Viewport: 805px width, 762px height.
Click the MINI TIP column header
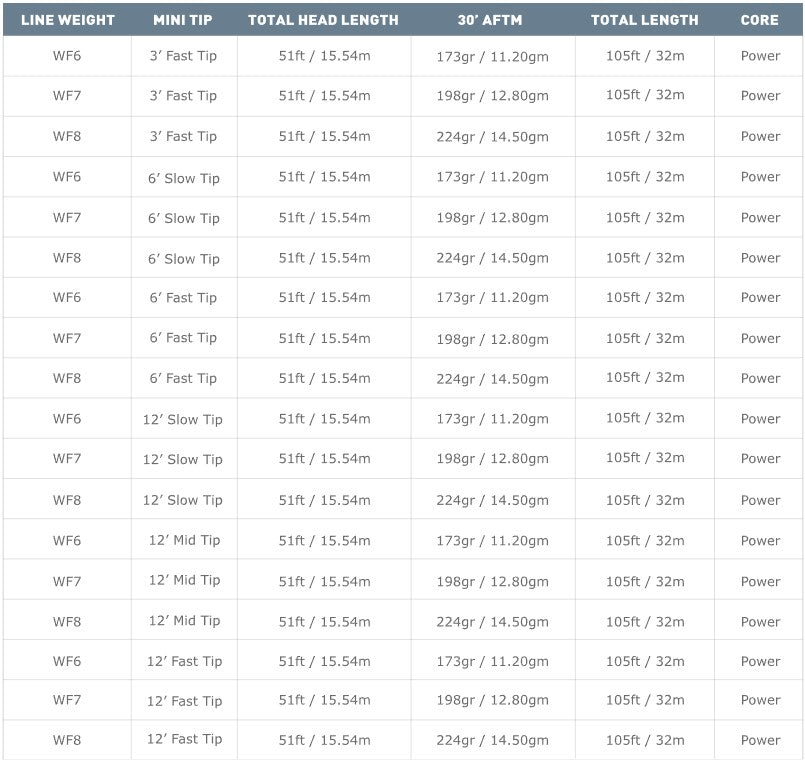pos(183,20)
